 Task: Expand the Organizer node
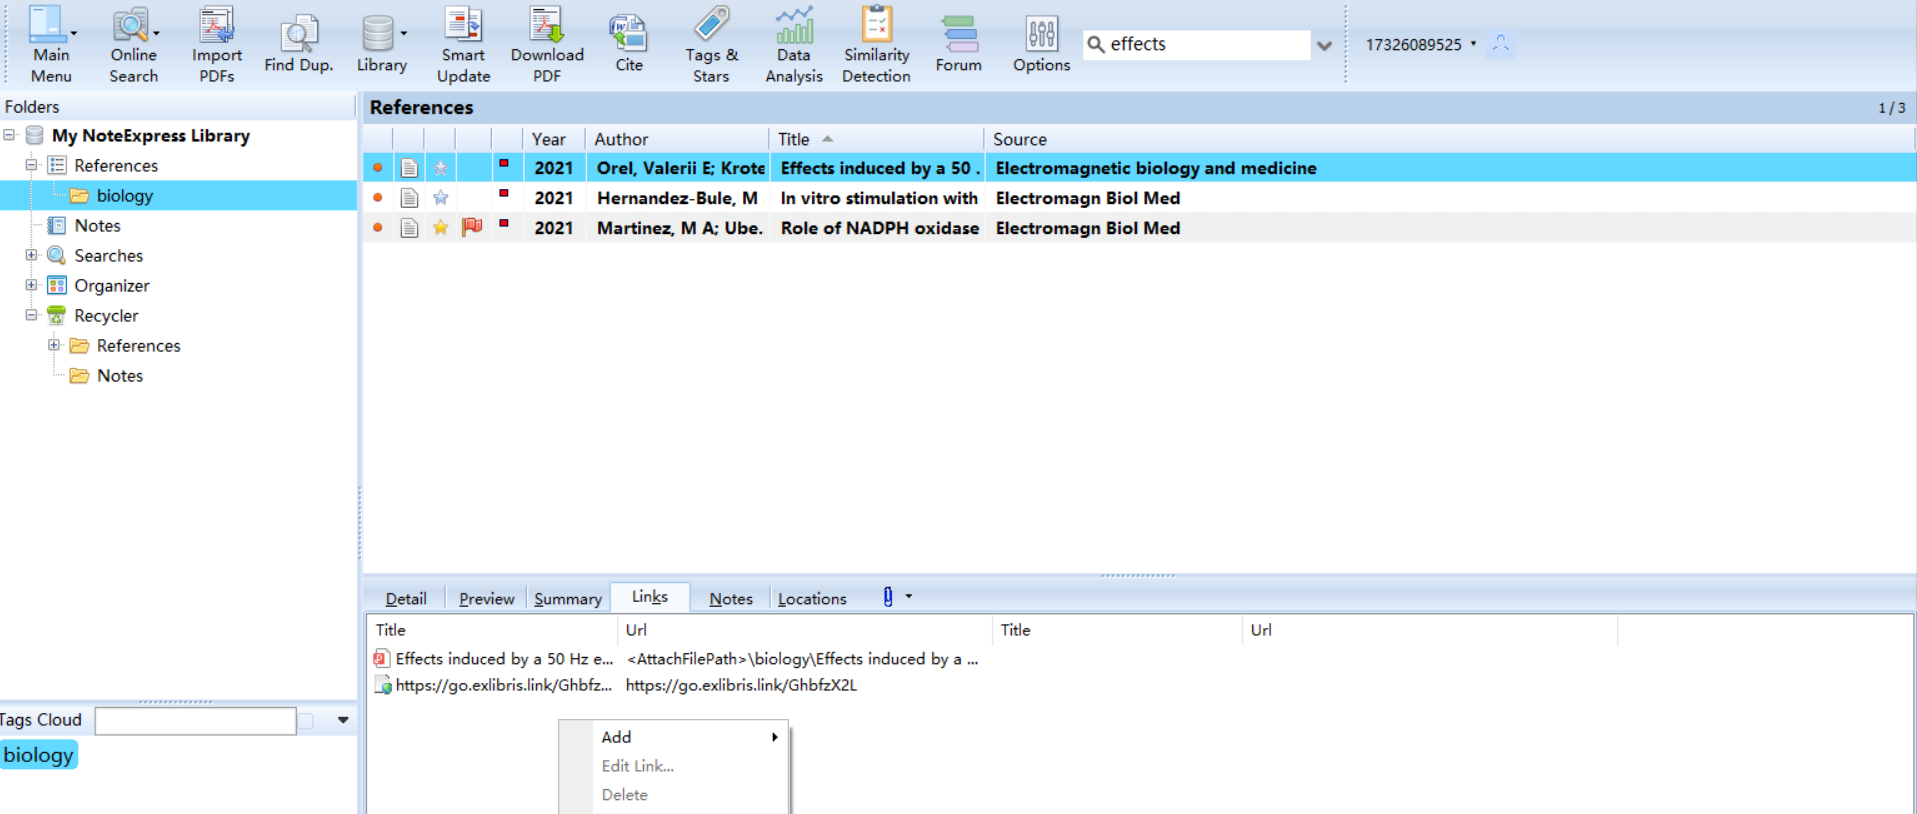click(31, 285)
